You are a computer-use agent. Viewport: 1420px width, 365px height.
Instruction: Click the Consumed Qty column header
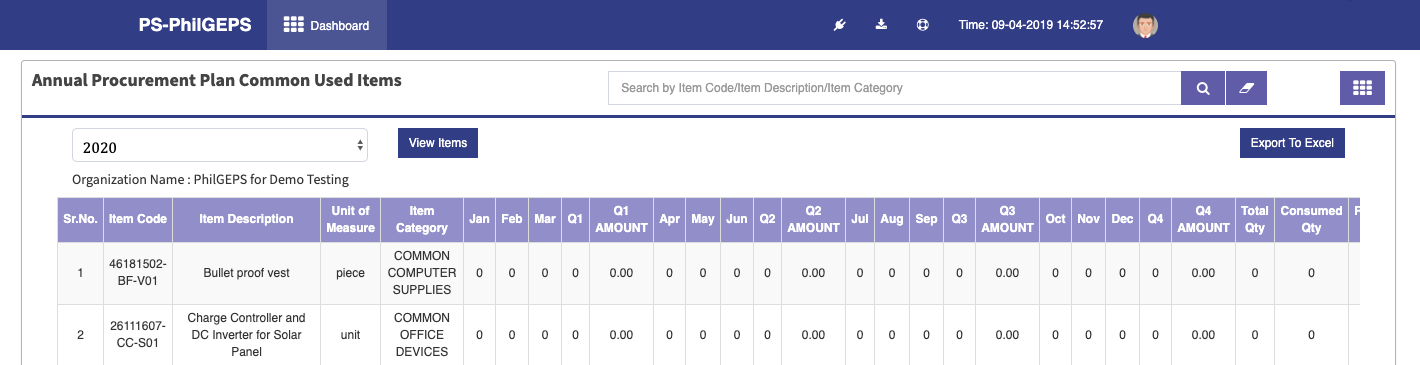[x=1311, y=219]
